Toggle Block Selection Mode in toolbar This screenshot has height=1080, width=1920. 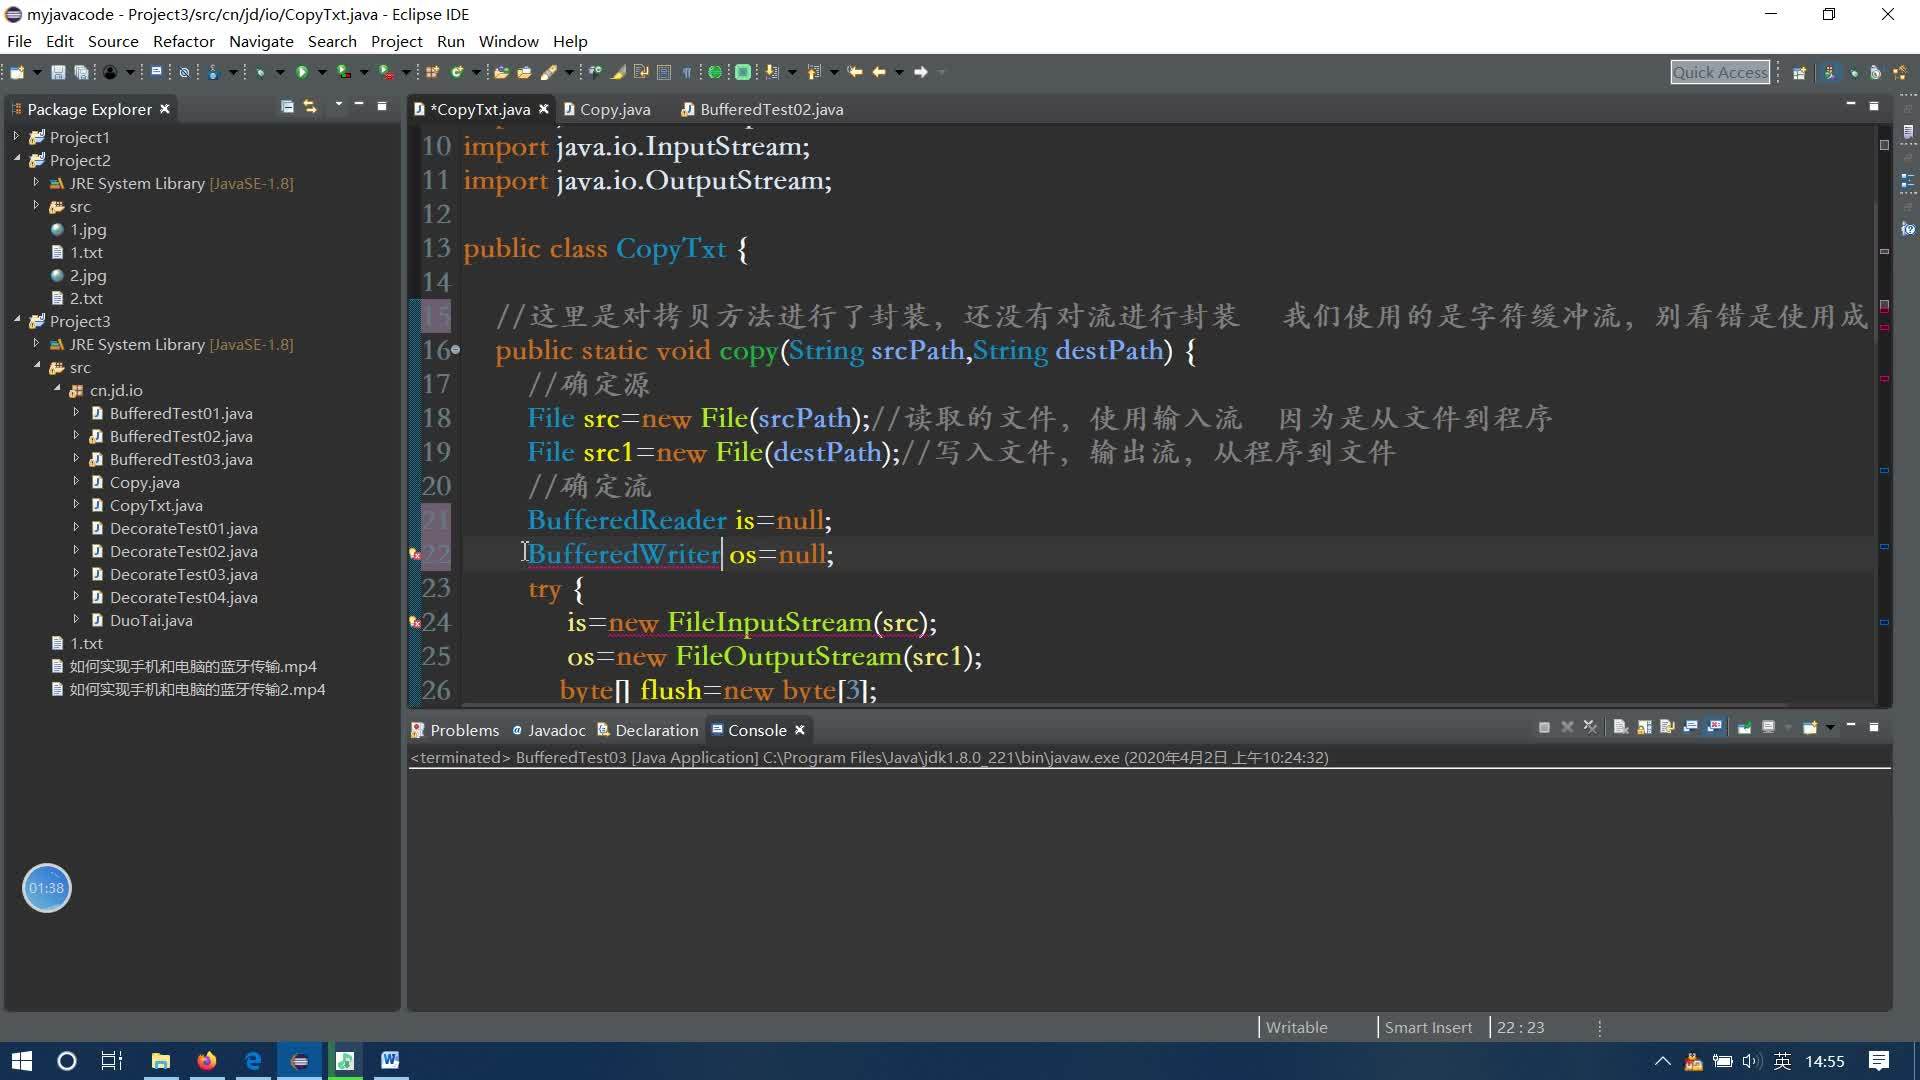click(x=664, y=72)
